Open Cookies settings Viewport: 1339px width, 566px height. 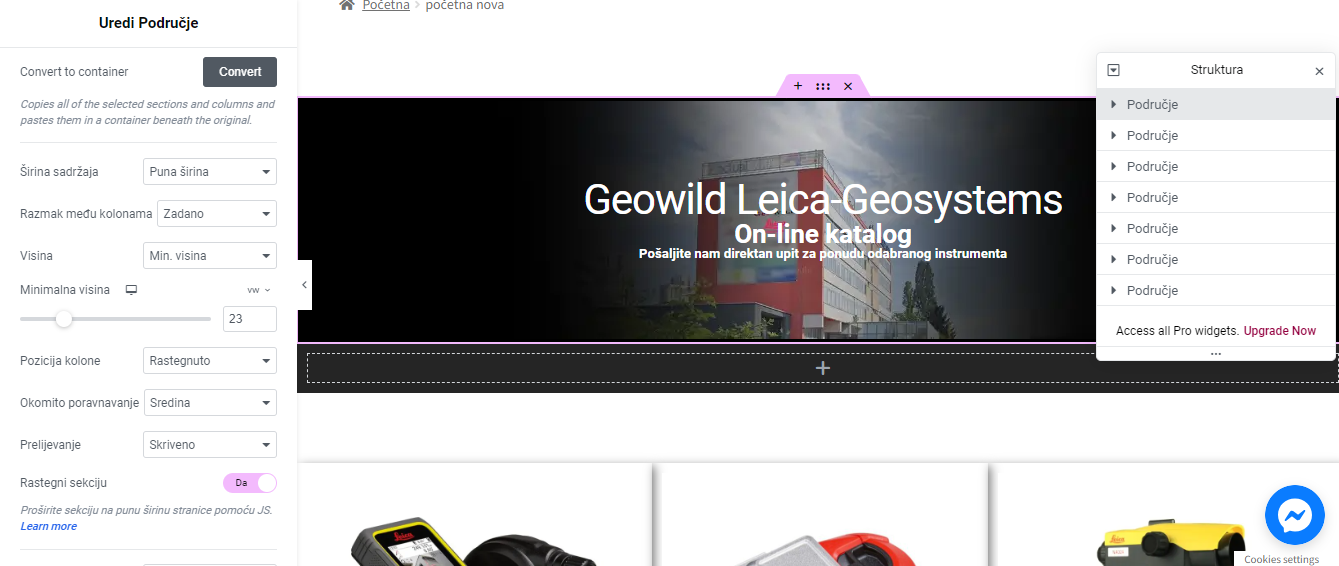(x=1281, y=559)
